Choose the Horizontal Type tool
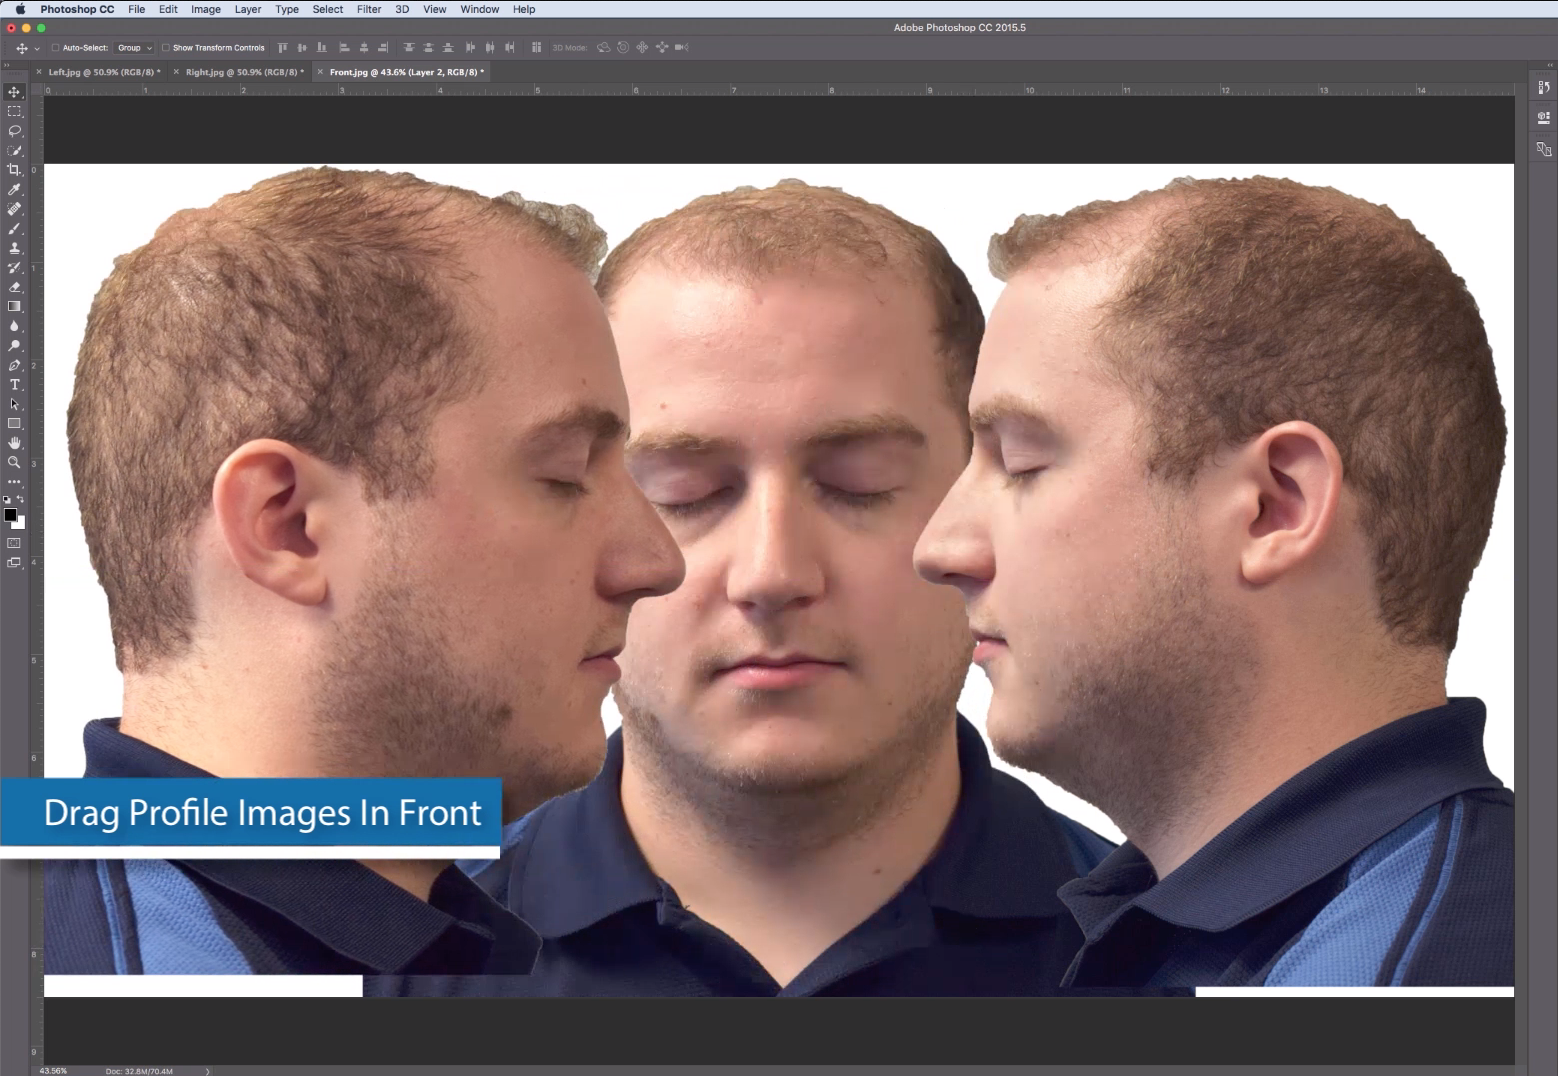This screenshot has width=1558, height=1076. (14, 384)
